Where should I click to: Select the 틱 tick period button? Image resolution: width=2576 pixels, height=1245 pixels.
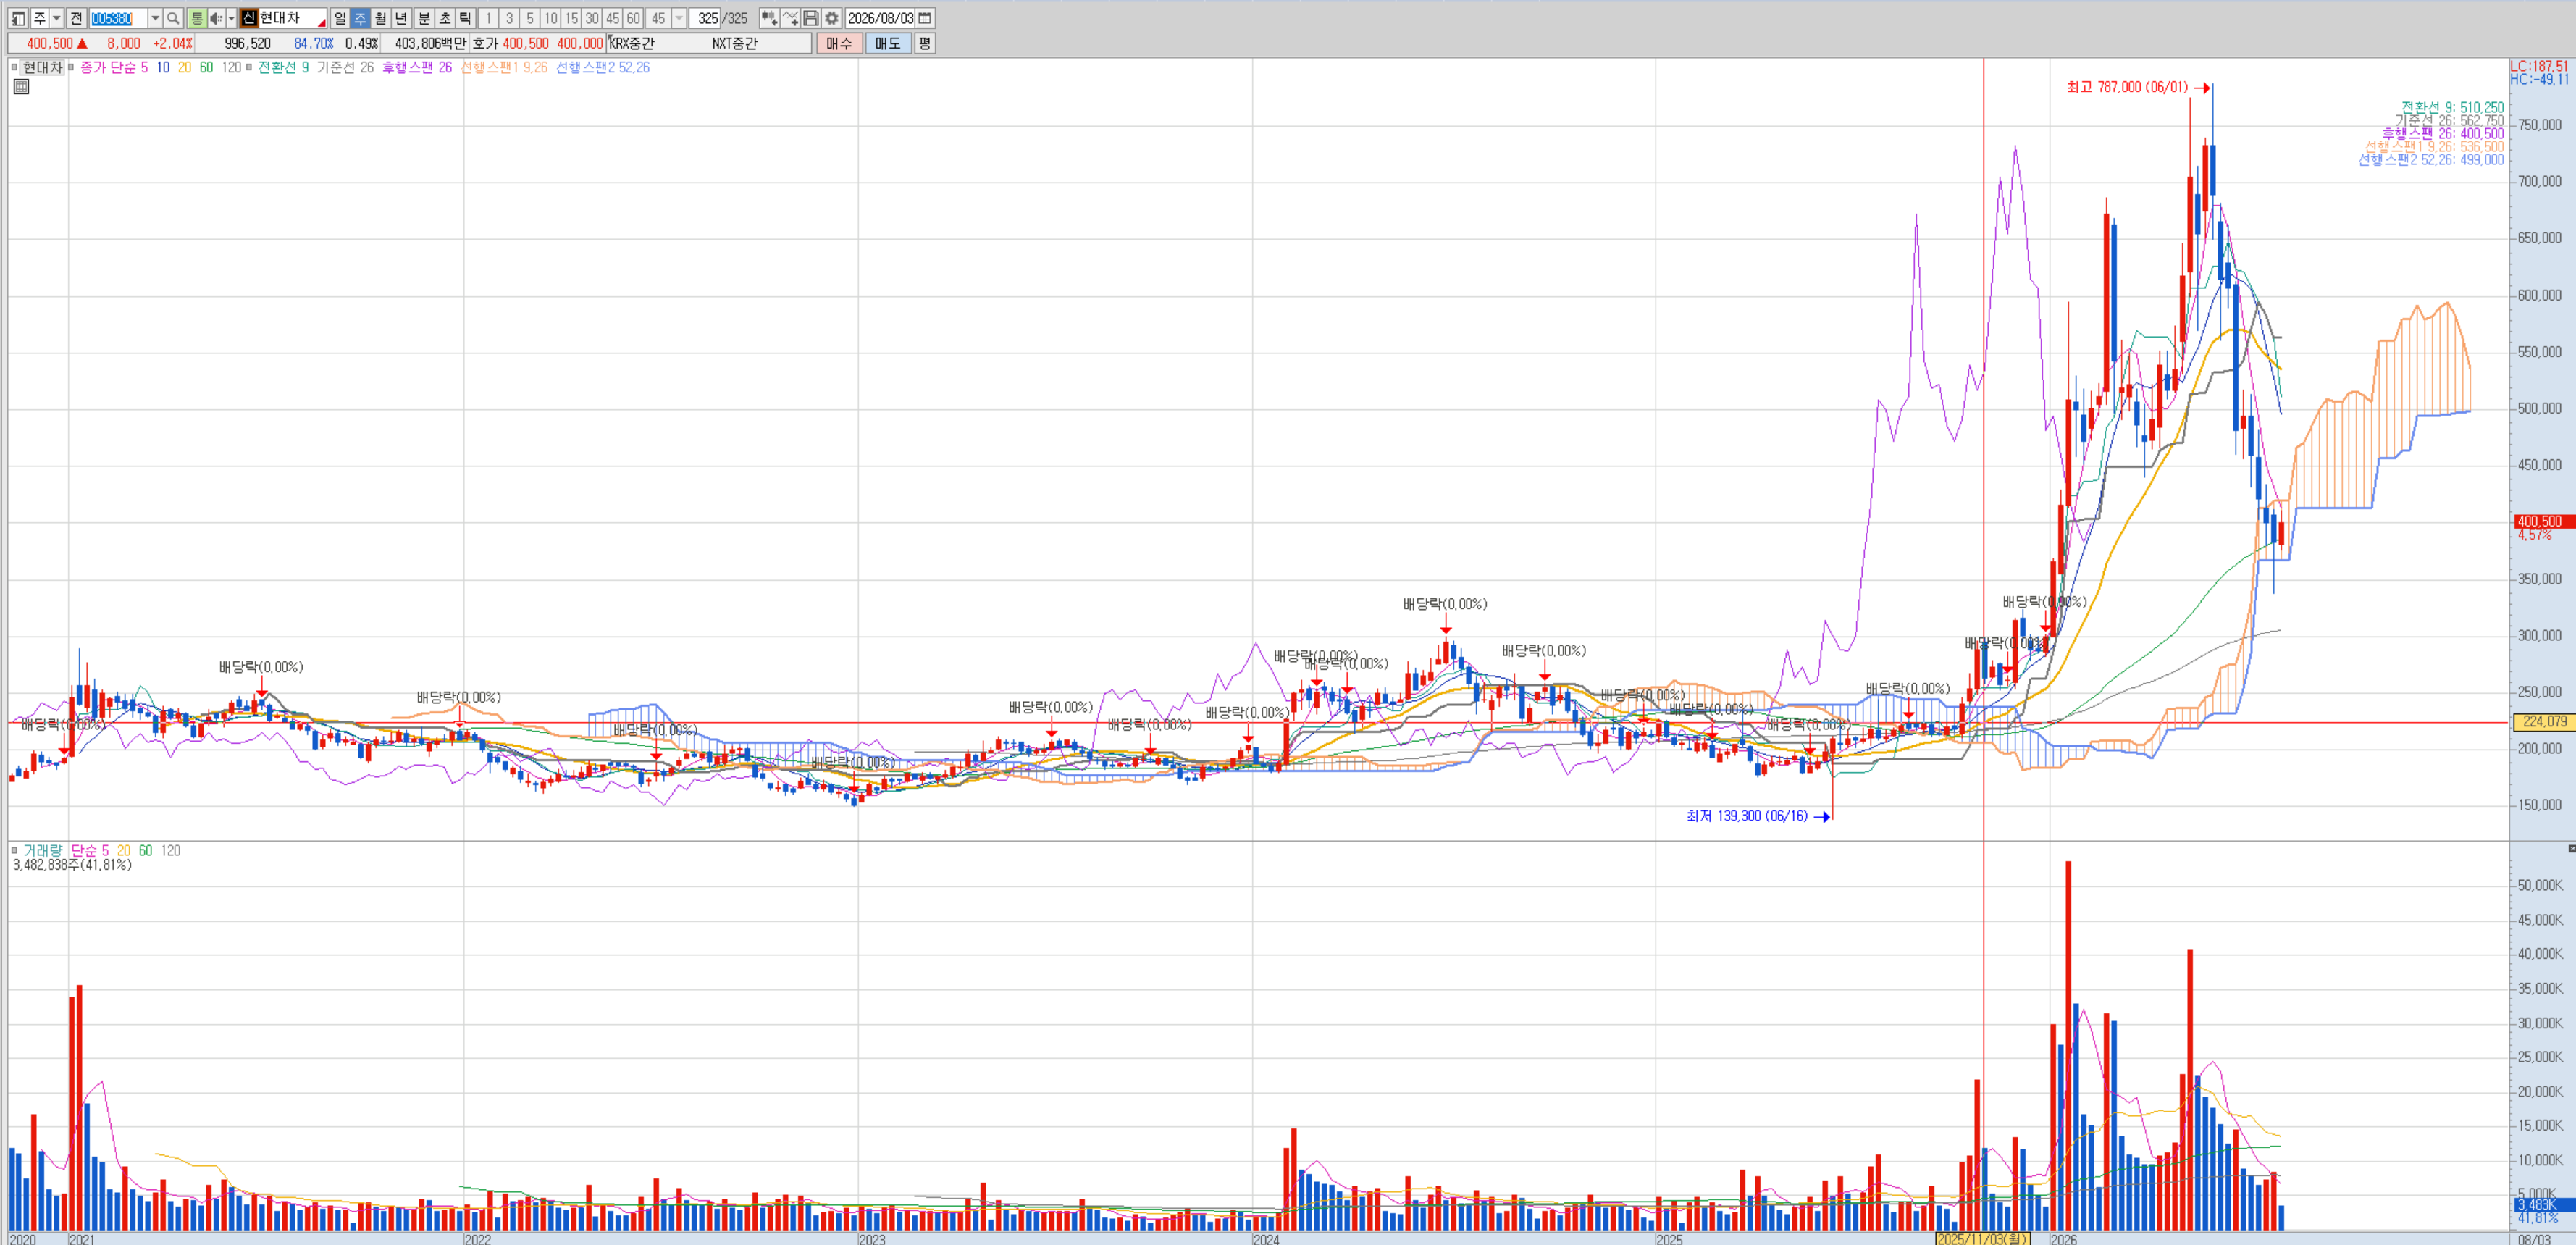(465, 18)
